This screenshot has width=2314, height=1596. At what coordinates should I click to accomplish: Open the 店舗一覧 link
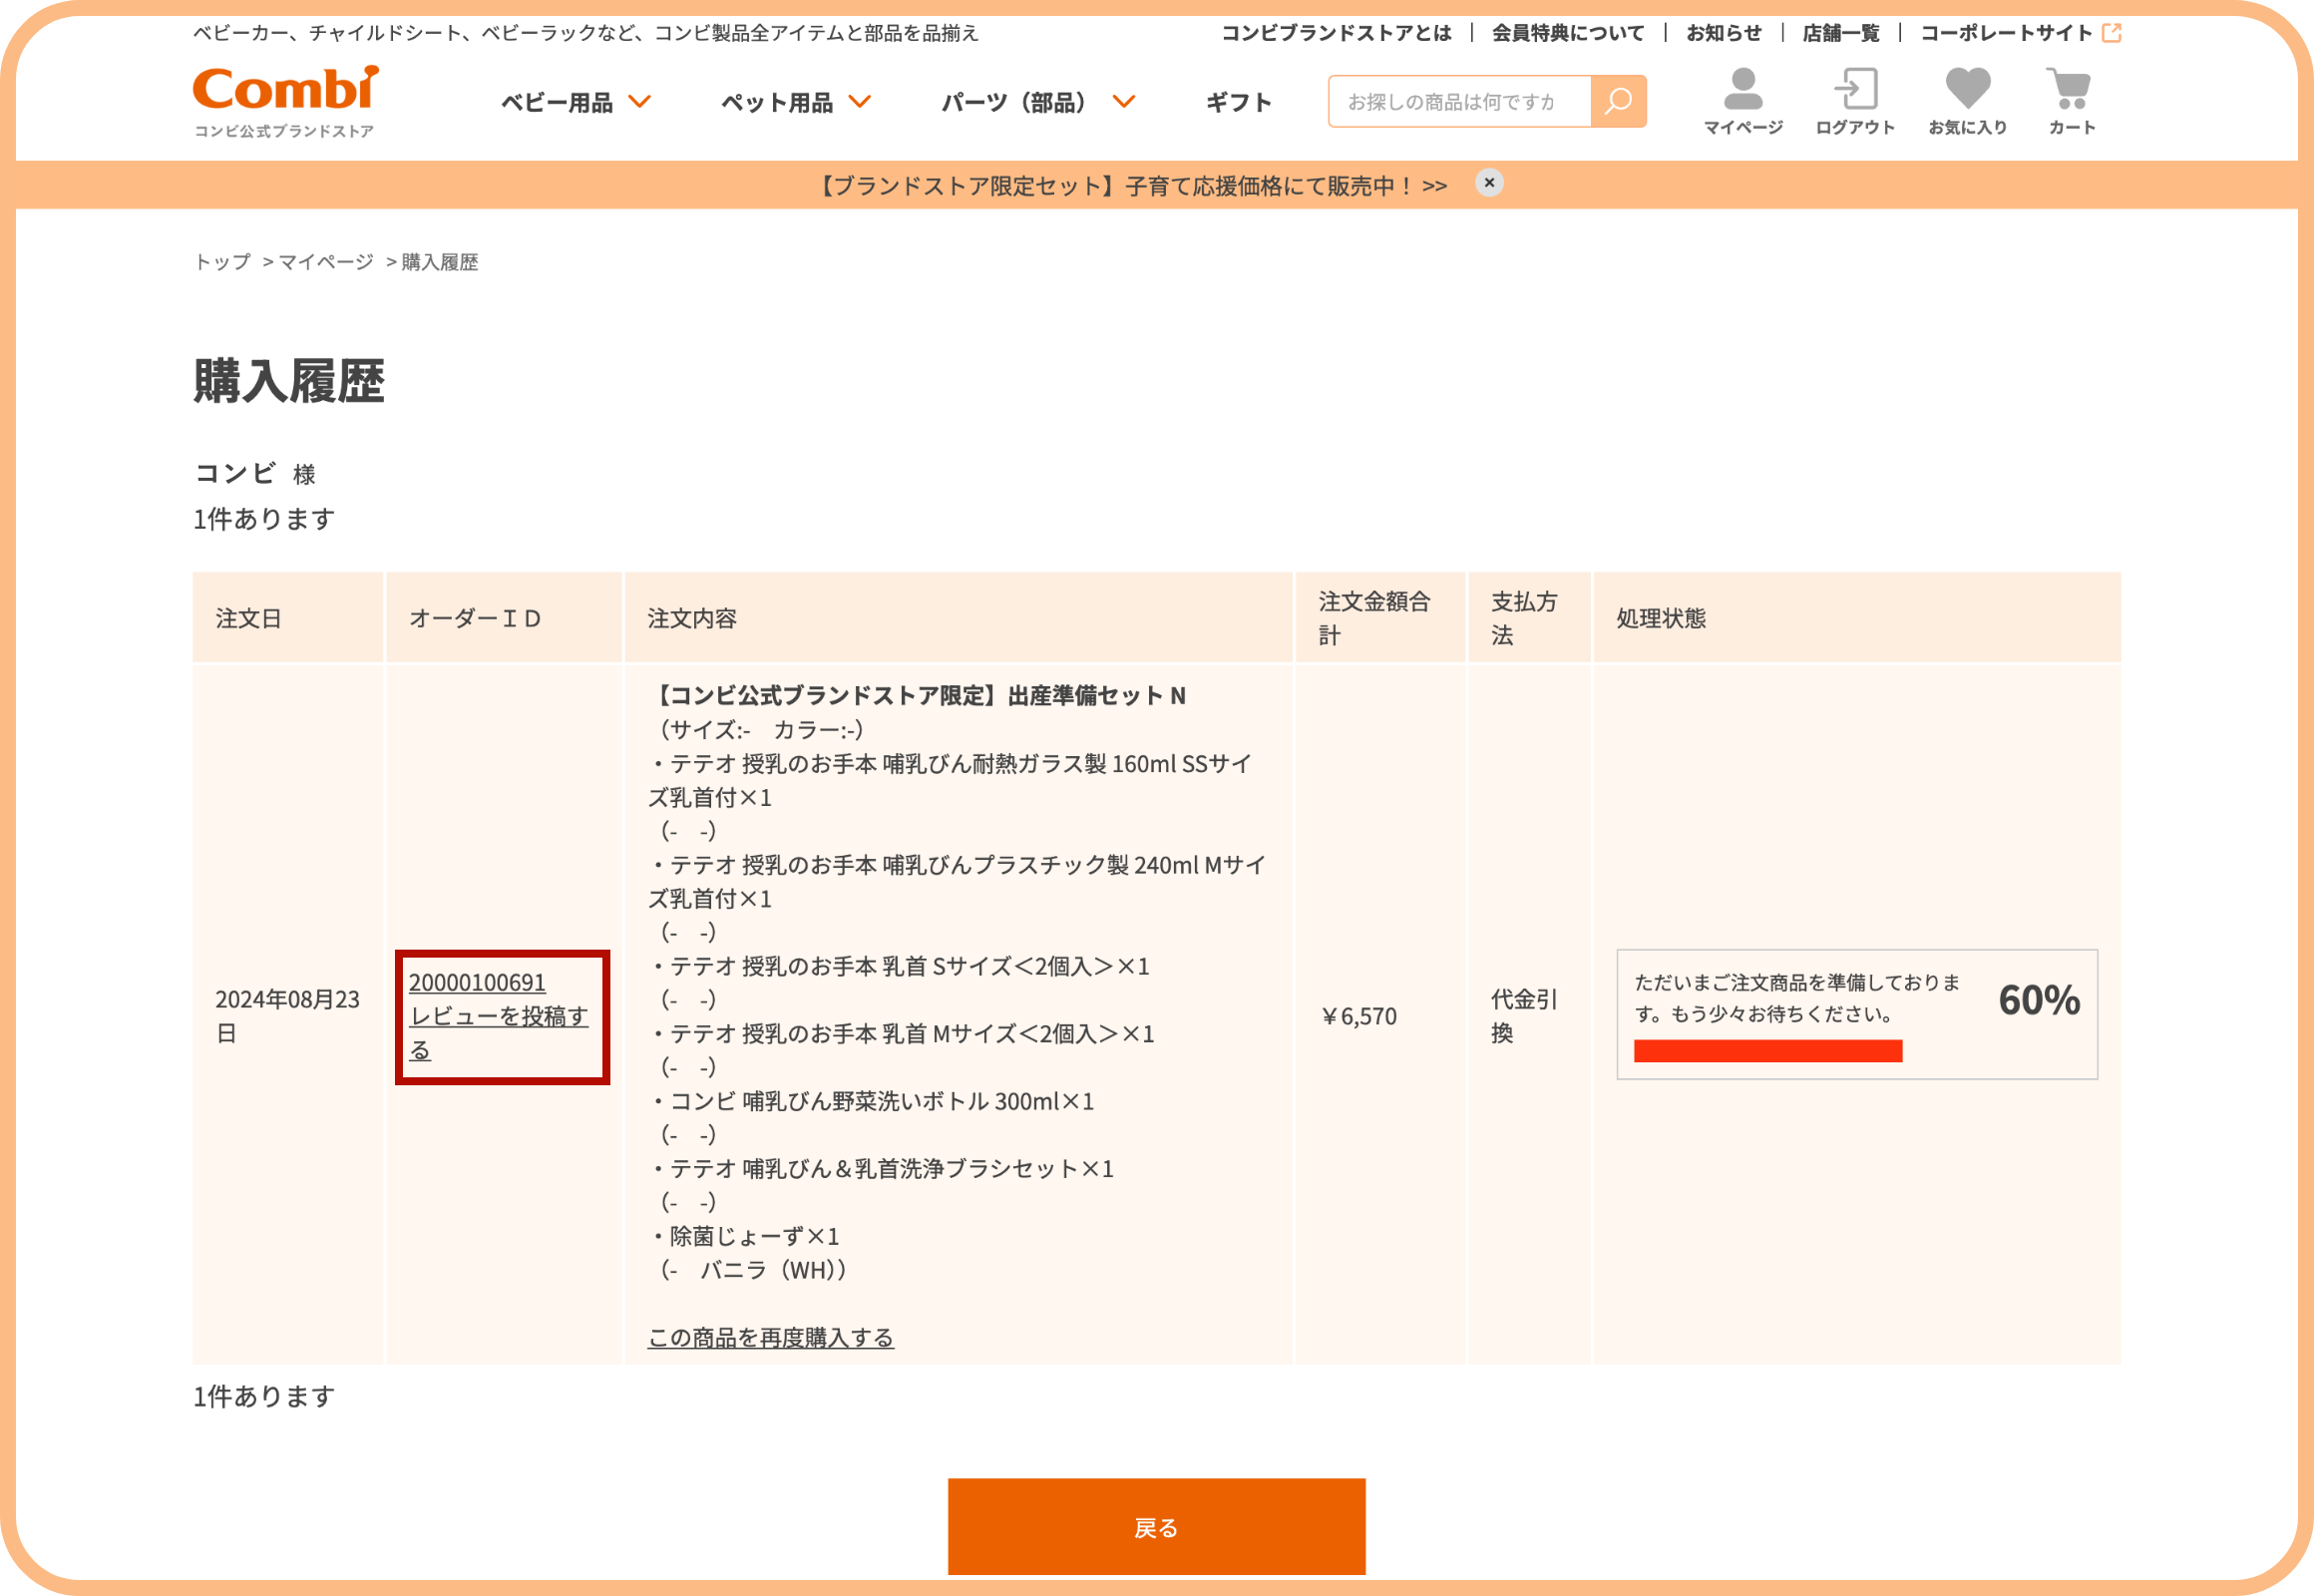(1841, 33)
